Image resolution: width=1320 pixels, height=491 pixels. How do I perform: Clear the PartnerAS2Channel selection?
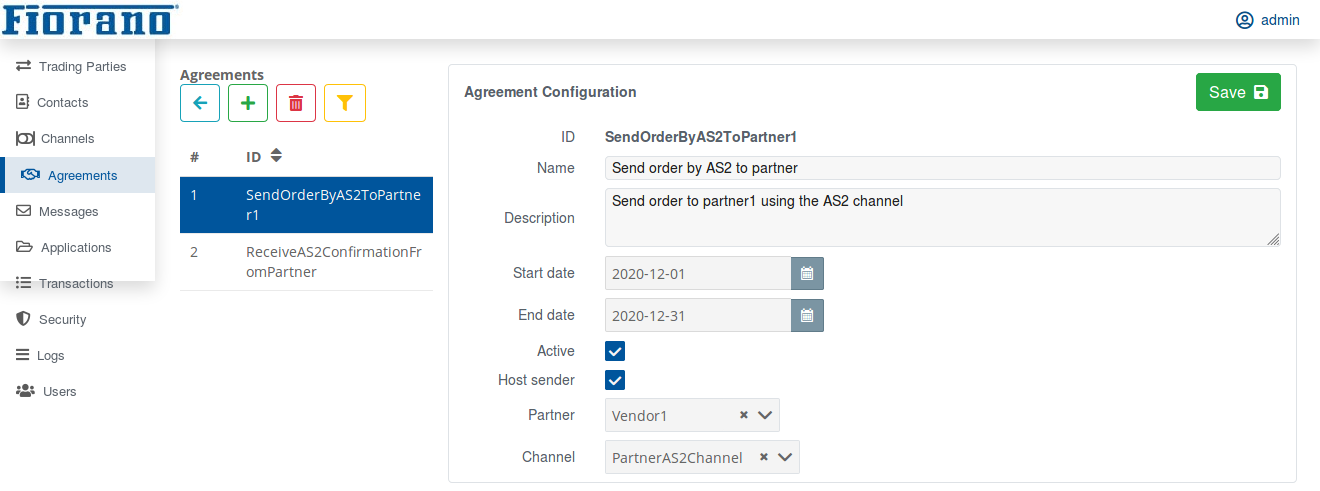tap(764, 457)
